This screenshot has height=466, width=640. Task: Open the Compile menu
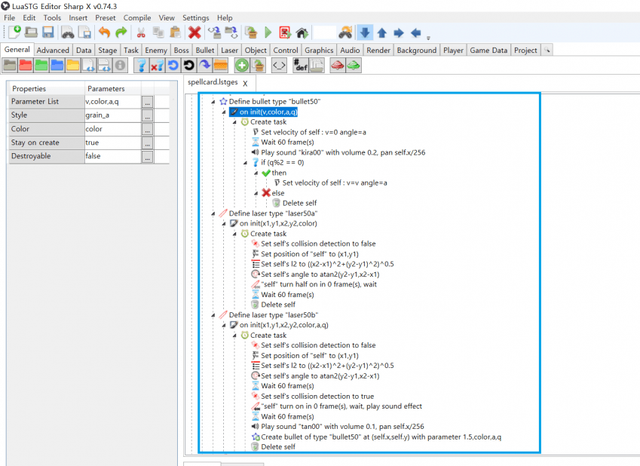pos(137,18)
